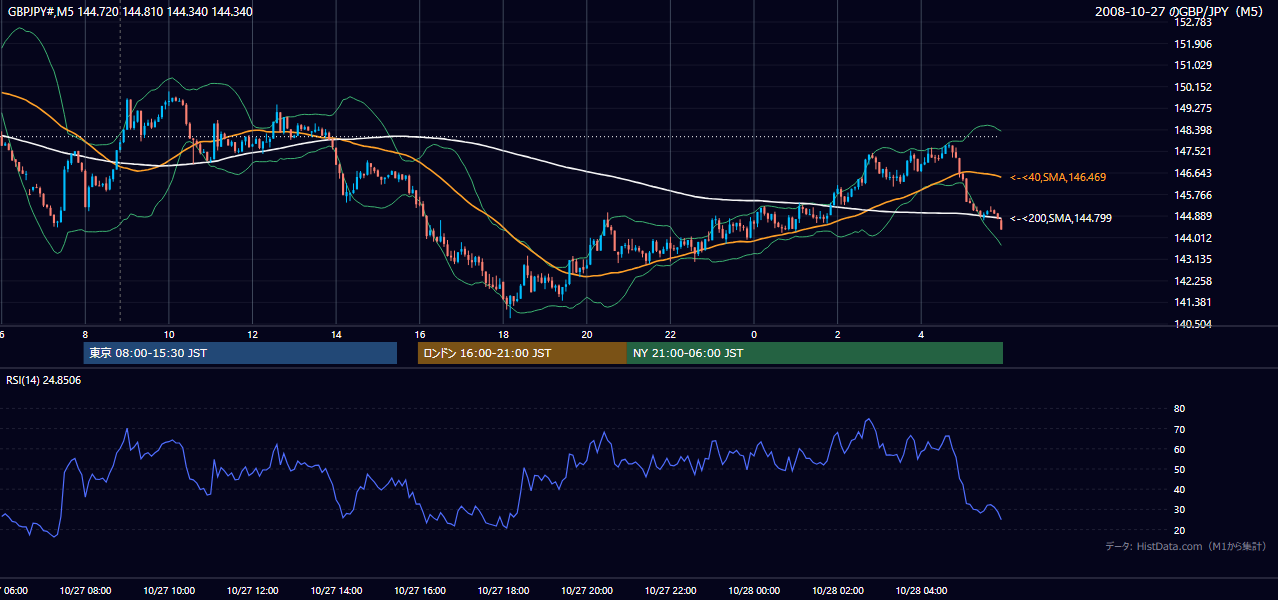Select the 200 SMA 144.799 white label
Image resolution: width=1278 pixels, height=600 pixels.
(x=1061, y=218)
